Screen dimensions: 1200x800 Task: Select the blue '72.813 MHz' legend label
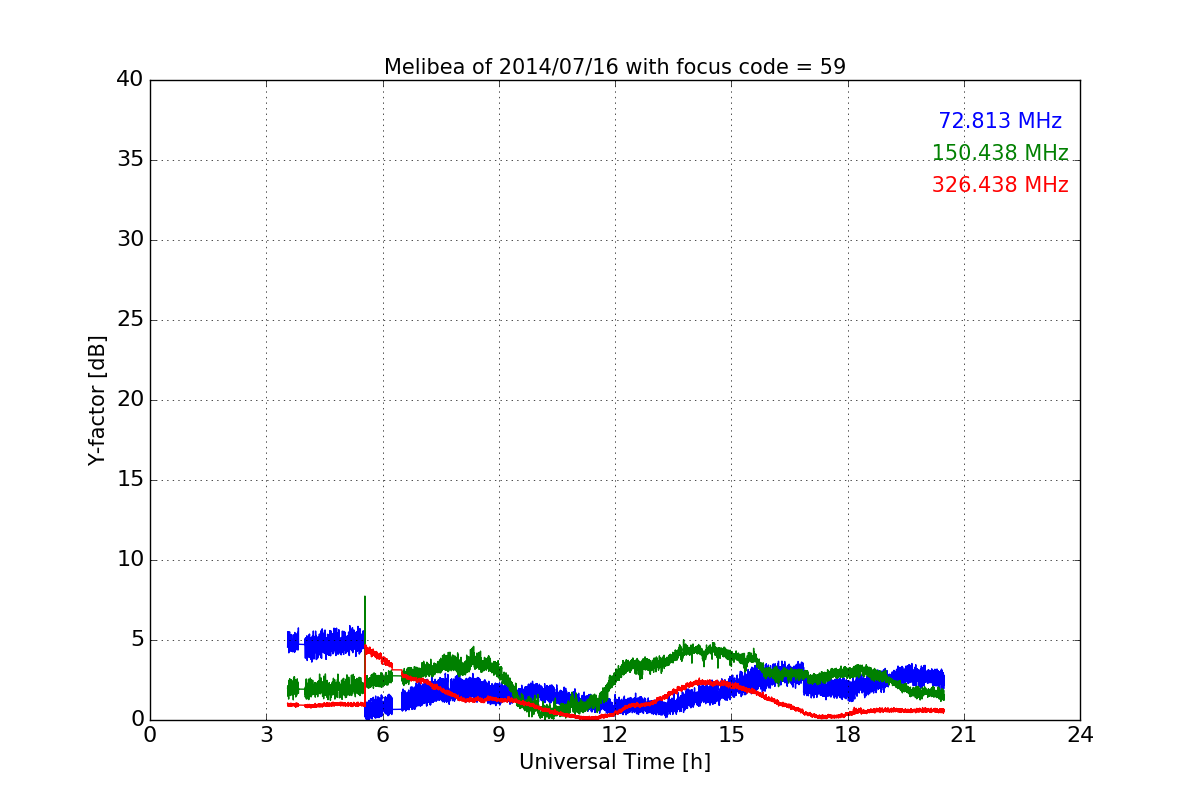1000,121
